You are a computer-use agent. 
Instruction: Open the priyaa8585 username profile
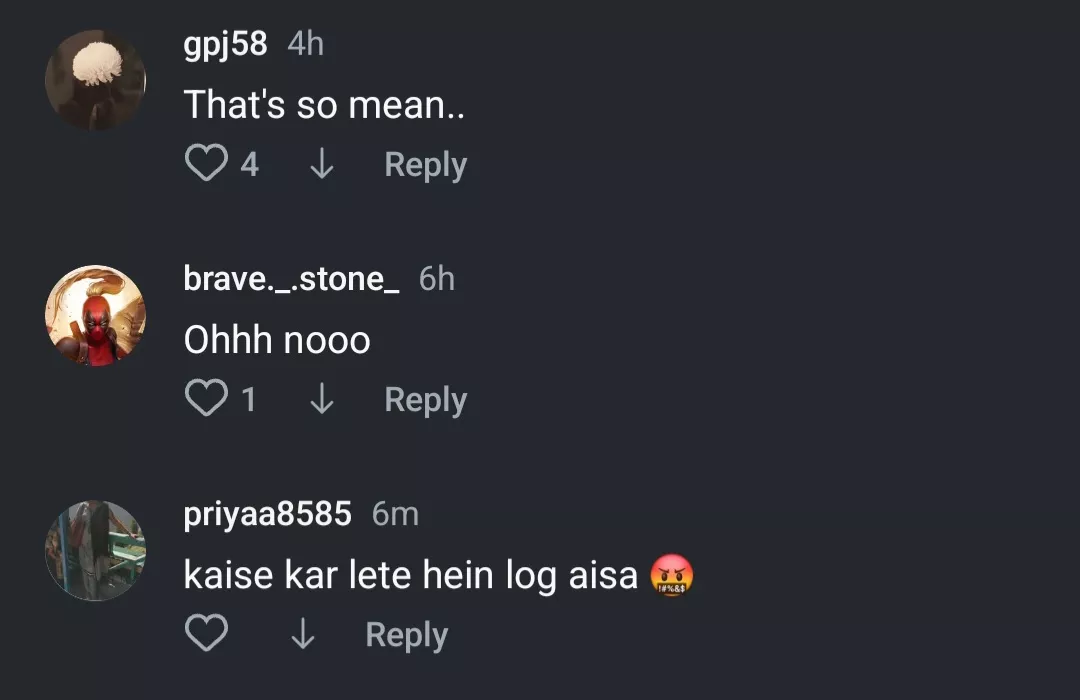[x=267, y=514]
